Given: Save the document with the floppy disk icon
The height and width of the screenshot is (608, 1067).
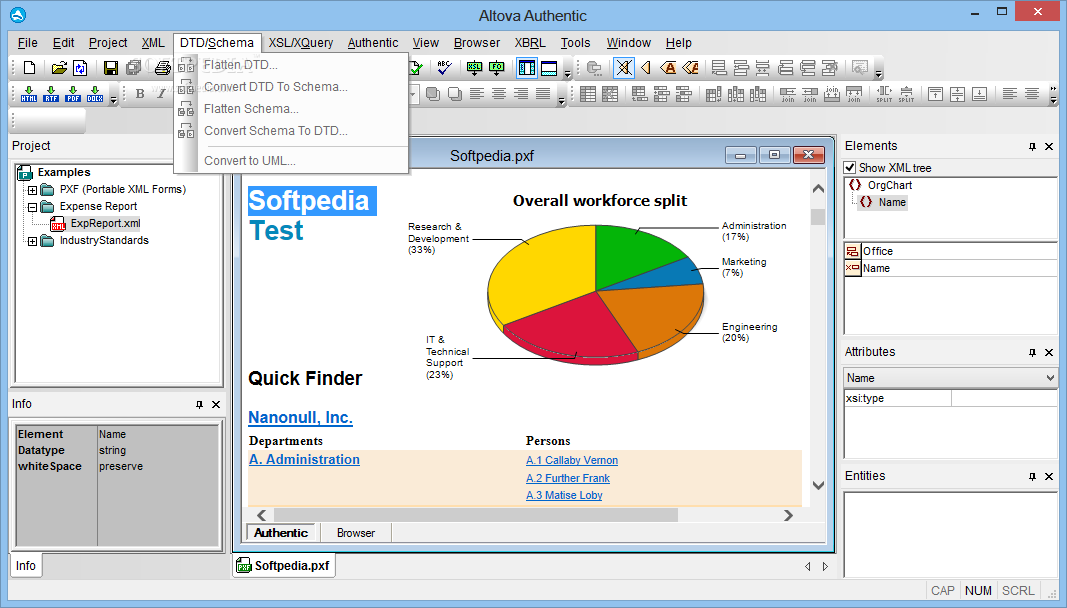Looking at the screenshot, I should [111, 67].
